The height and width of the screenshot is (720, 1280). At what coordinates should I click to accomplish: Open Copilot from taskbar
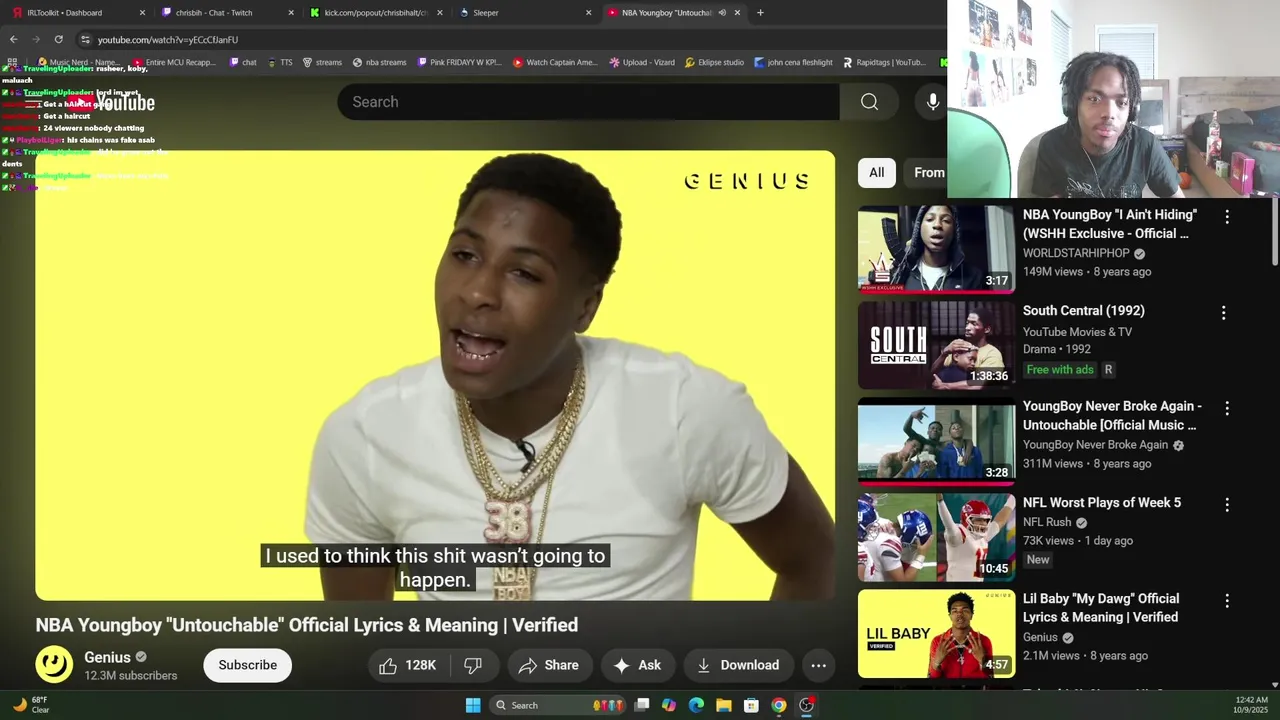click(x=669, y=705)
